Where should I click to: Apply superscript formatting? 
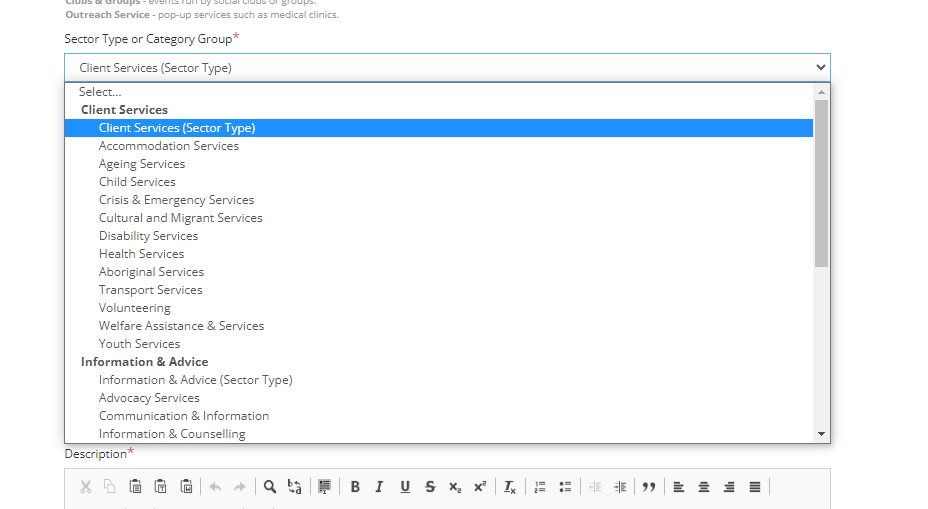click(x=480, y=487)
